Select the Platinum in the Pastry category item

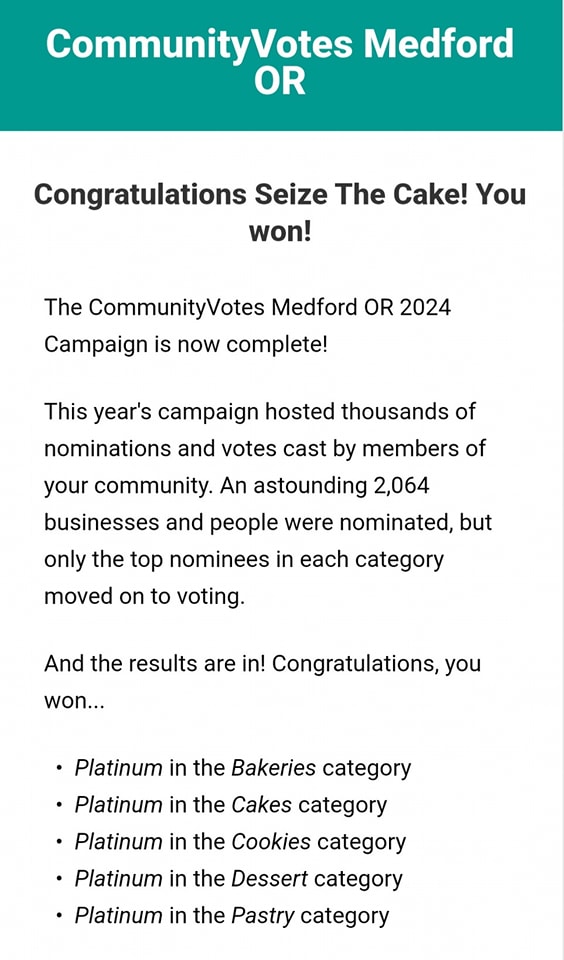[x=231, y=916]
